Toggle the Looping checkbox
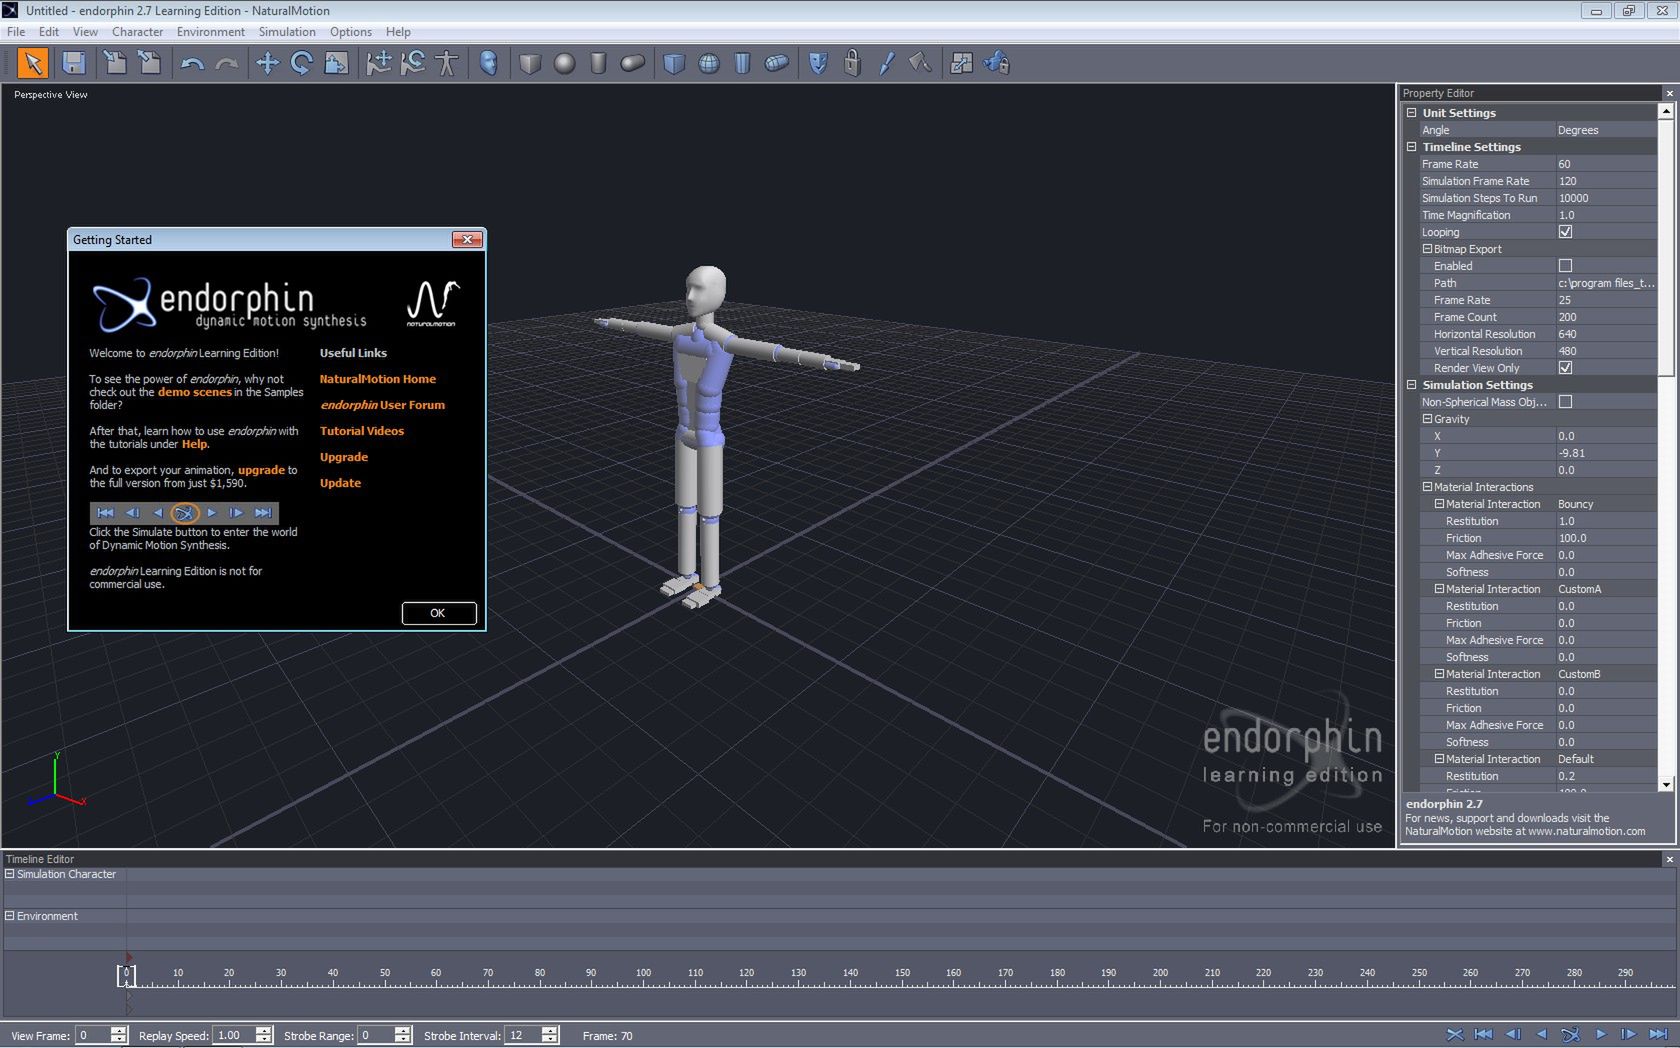The height and width of the screenshot is (1048, 1680). 1566,232
